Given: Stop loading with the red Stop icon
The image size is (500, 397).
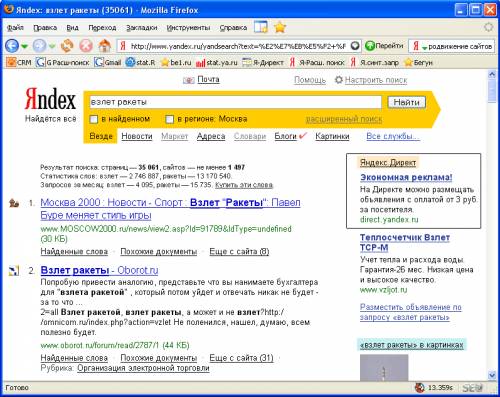Looking at the screenshot, I should point(86,46).
